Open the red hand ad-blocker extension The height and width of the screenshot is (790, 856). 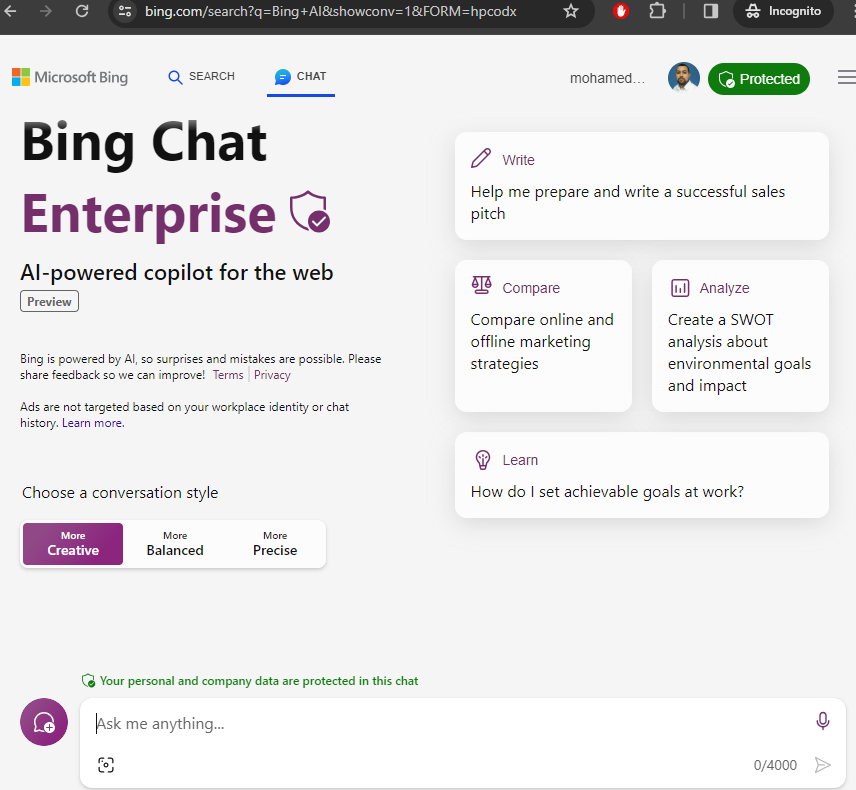coord(621,11)
